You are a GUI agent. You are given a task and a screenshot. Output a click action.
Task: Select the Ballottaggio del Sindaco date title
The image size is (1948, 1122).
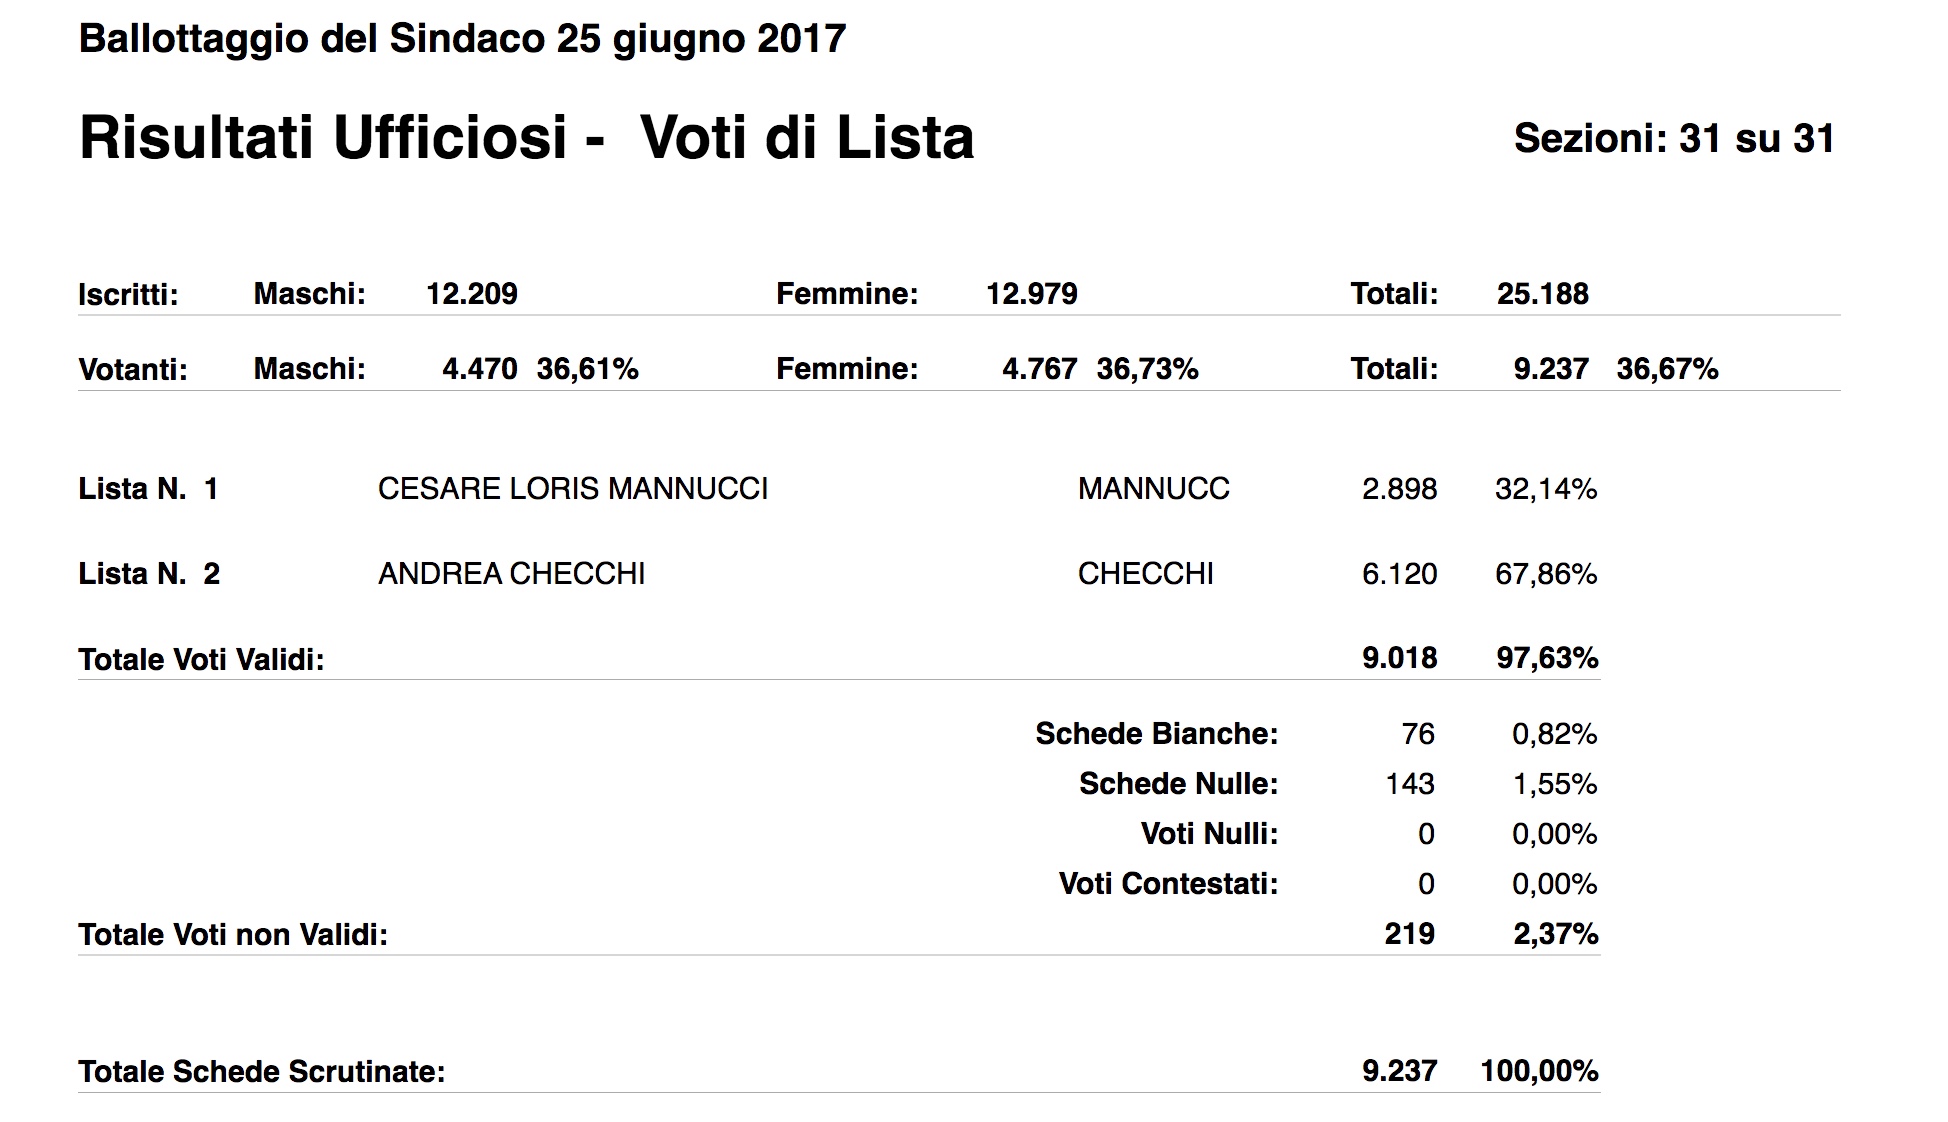coord(462,39)
